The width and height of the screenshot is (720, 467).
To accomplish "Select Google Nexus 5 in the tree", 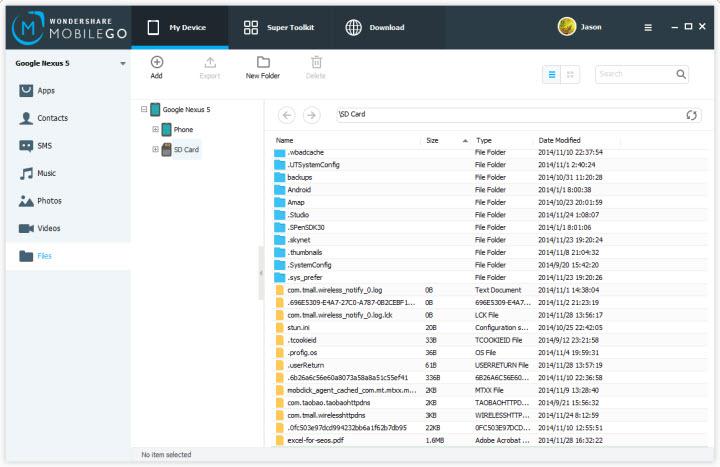I will pyautogui.click(x=186, y=109).
